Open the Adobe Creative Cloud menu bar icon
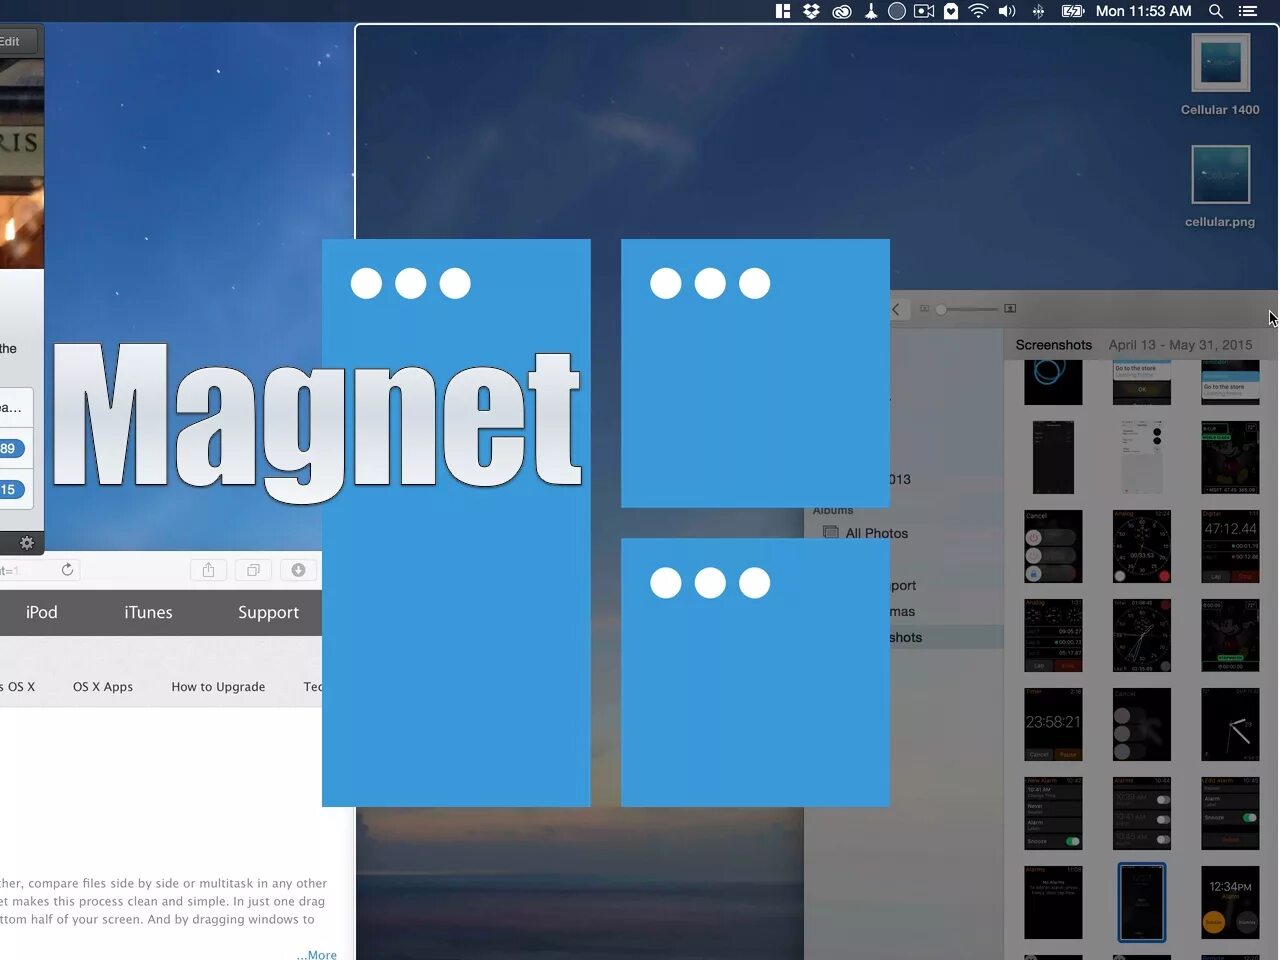The image size is (1280, 960). (x=841, y=11)
